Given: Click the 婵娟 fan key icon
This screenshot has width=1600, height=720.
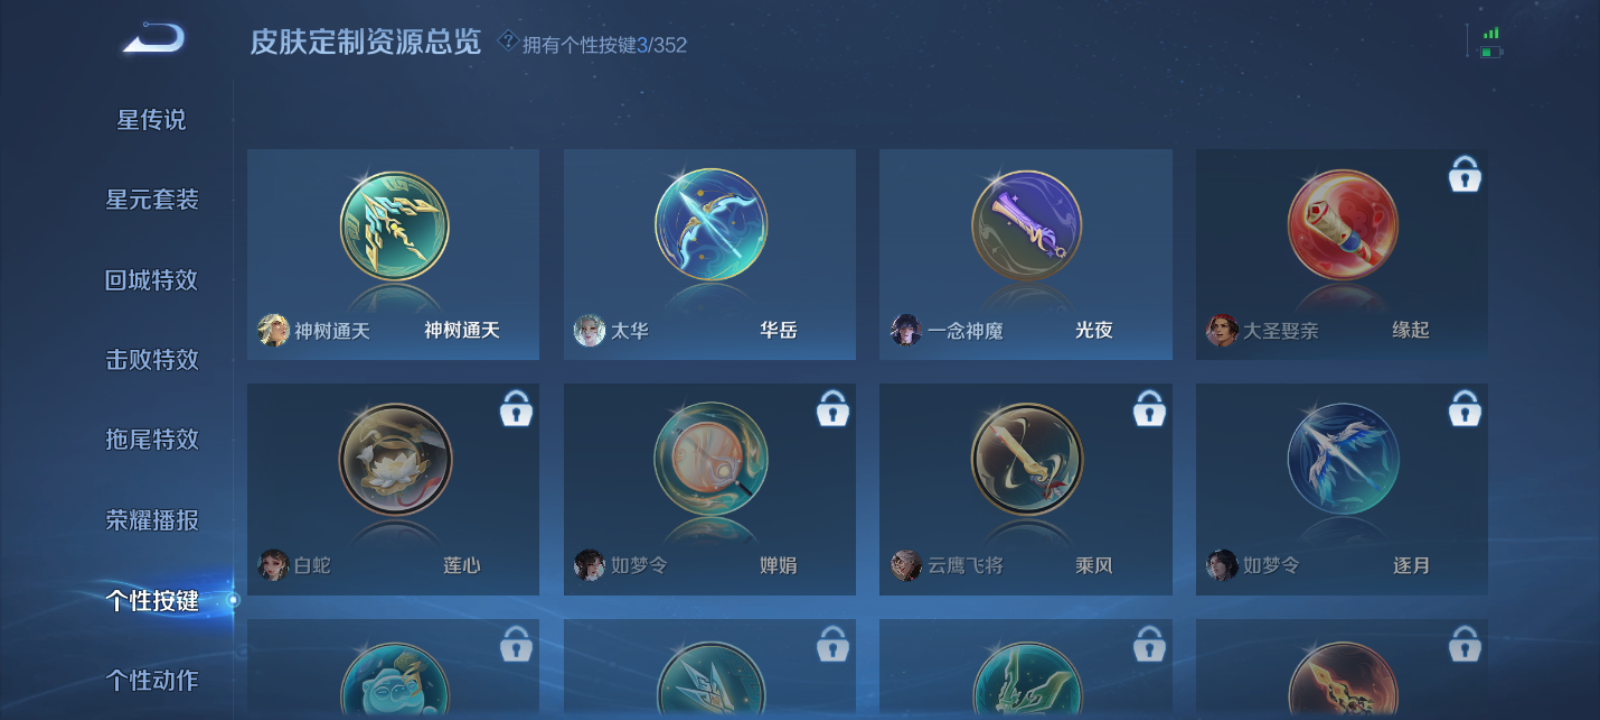Looking at the screenshot, I should pos(711,459).
